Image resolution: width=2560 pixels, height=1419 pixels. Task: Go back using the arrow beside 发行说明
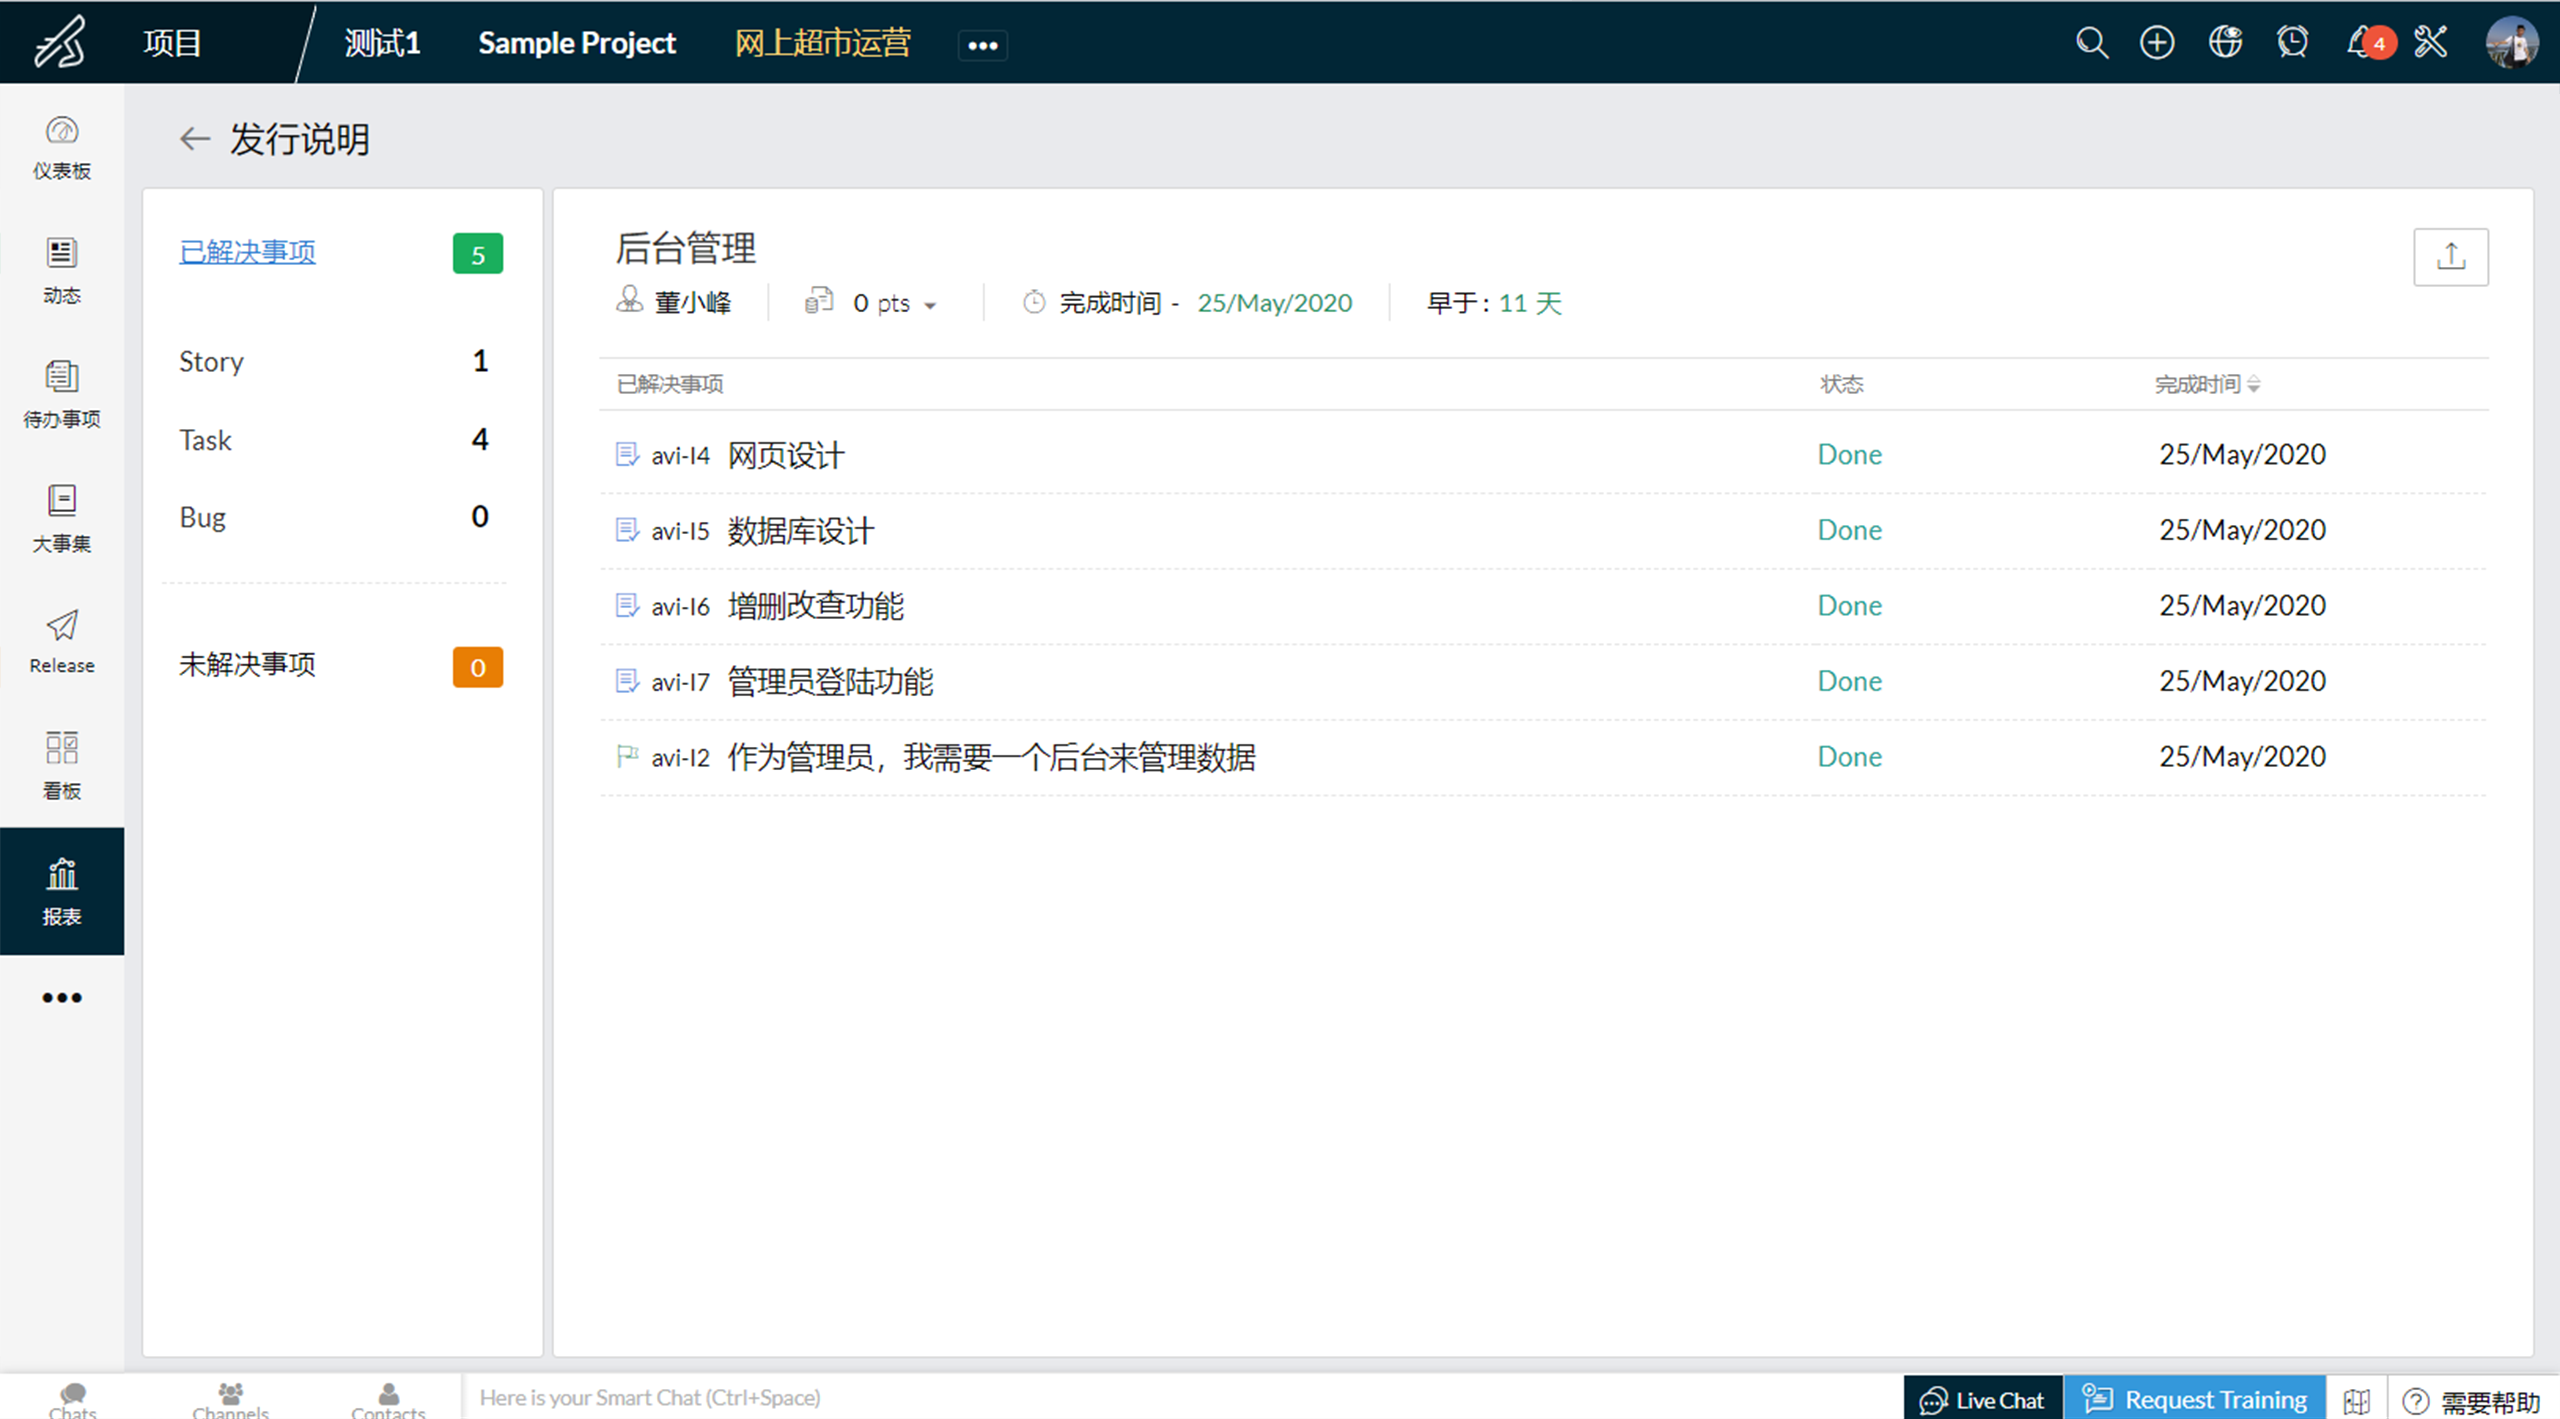[x=194, y=139]
